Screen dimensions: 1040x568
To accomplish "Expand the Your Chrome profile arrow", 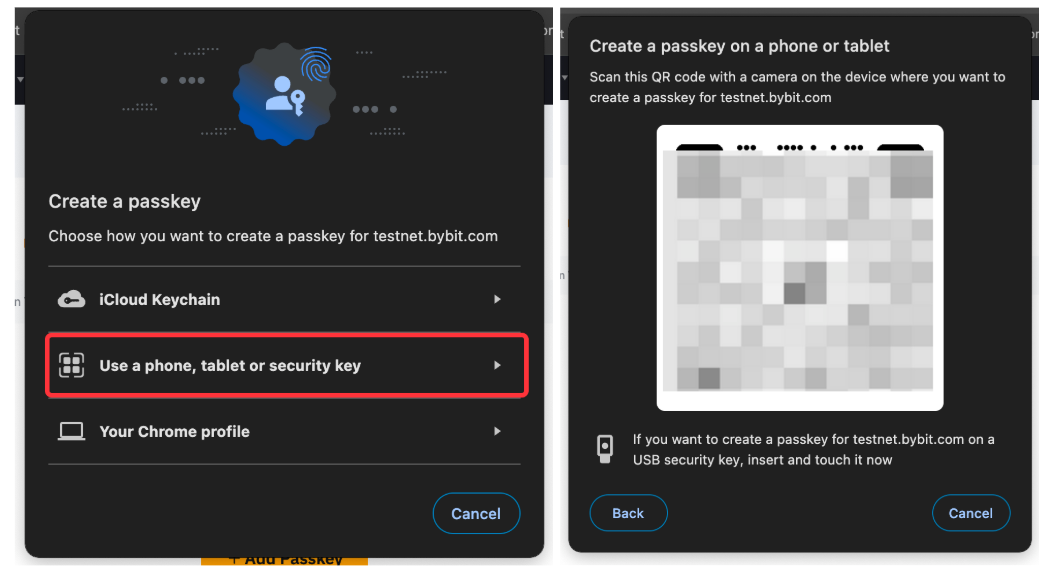I will (x=497, y=432).
